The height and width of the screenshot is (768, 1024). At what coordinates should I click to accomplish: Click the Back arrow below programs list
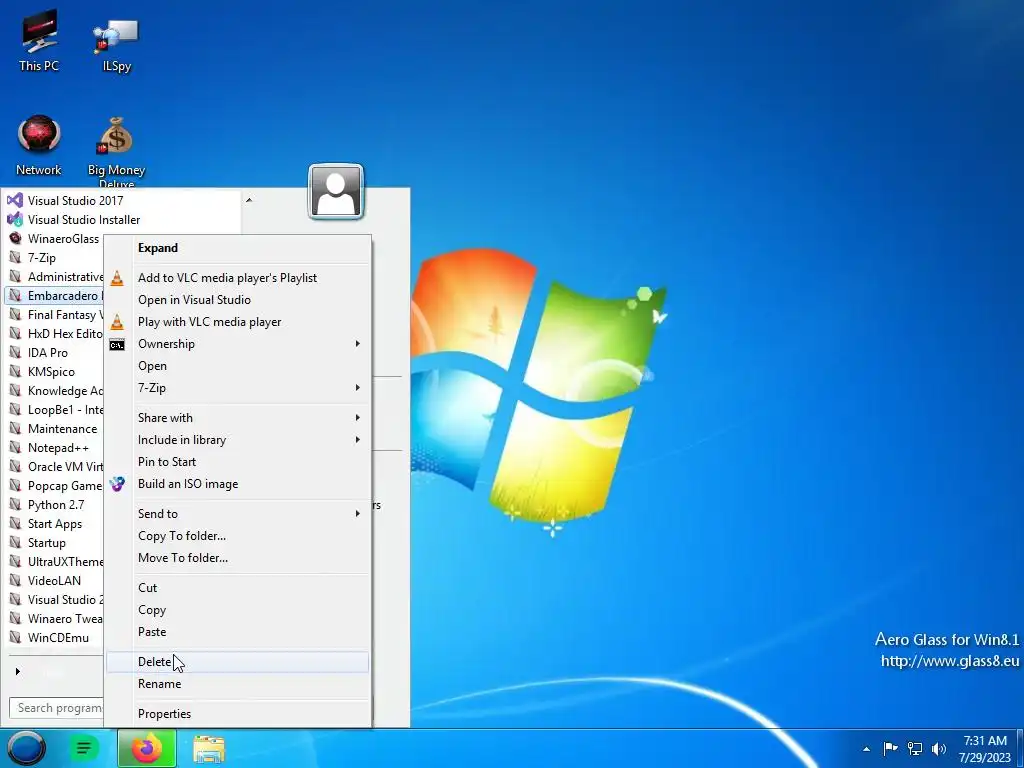click(18, 671)
